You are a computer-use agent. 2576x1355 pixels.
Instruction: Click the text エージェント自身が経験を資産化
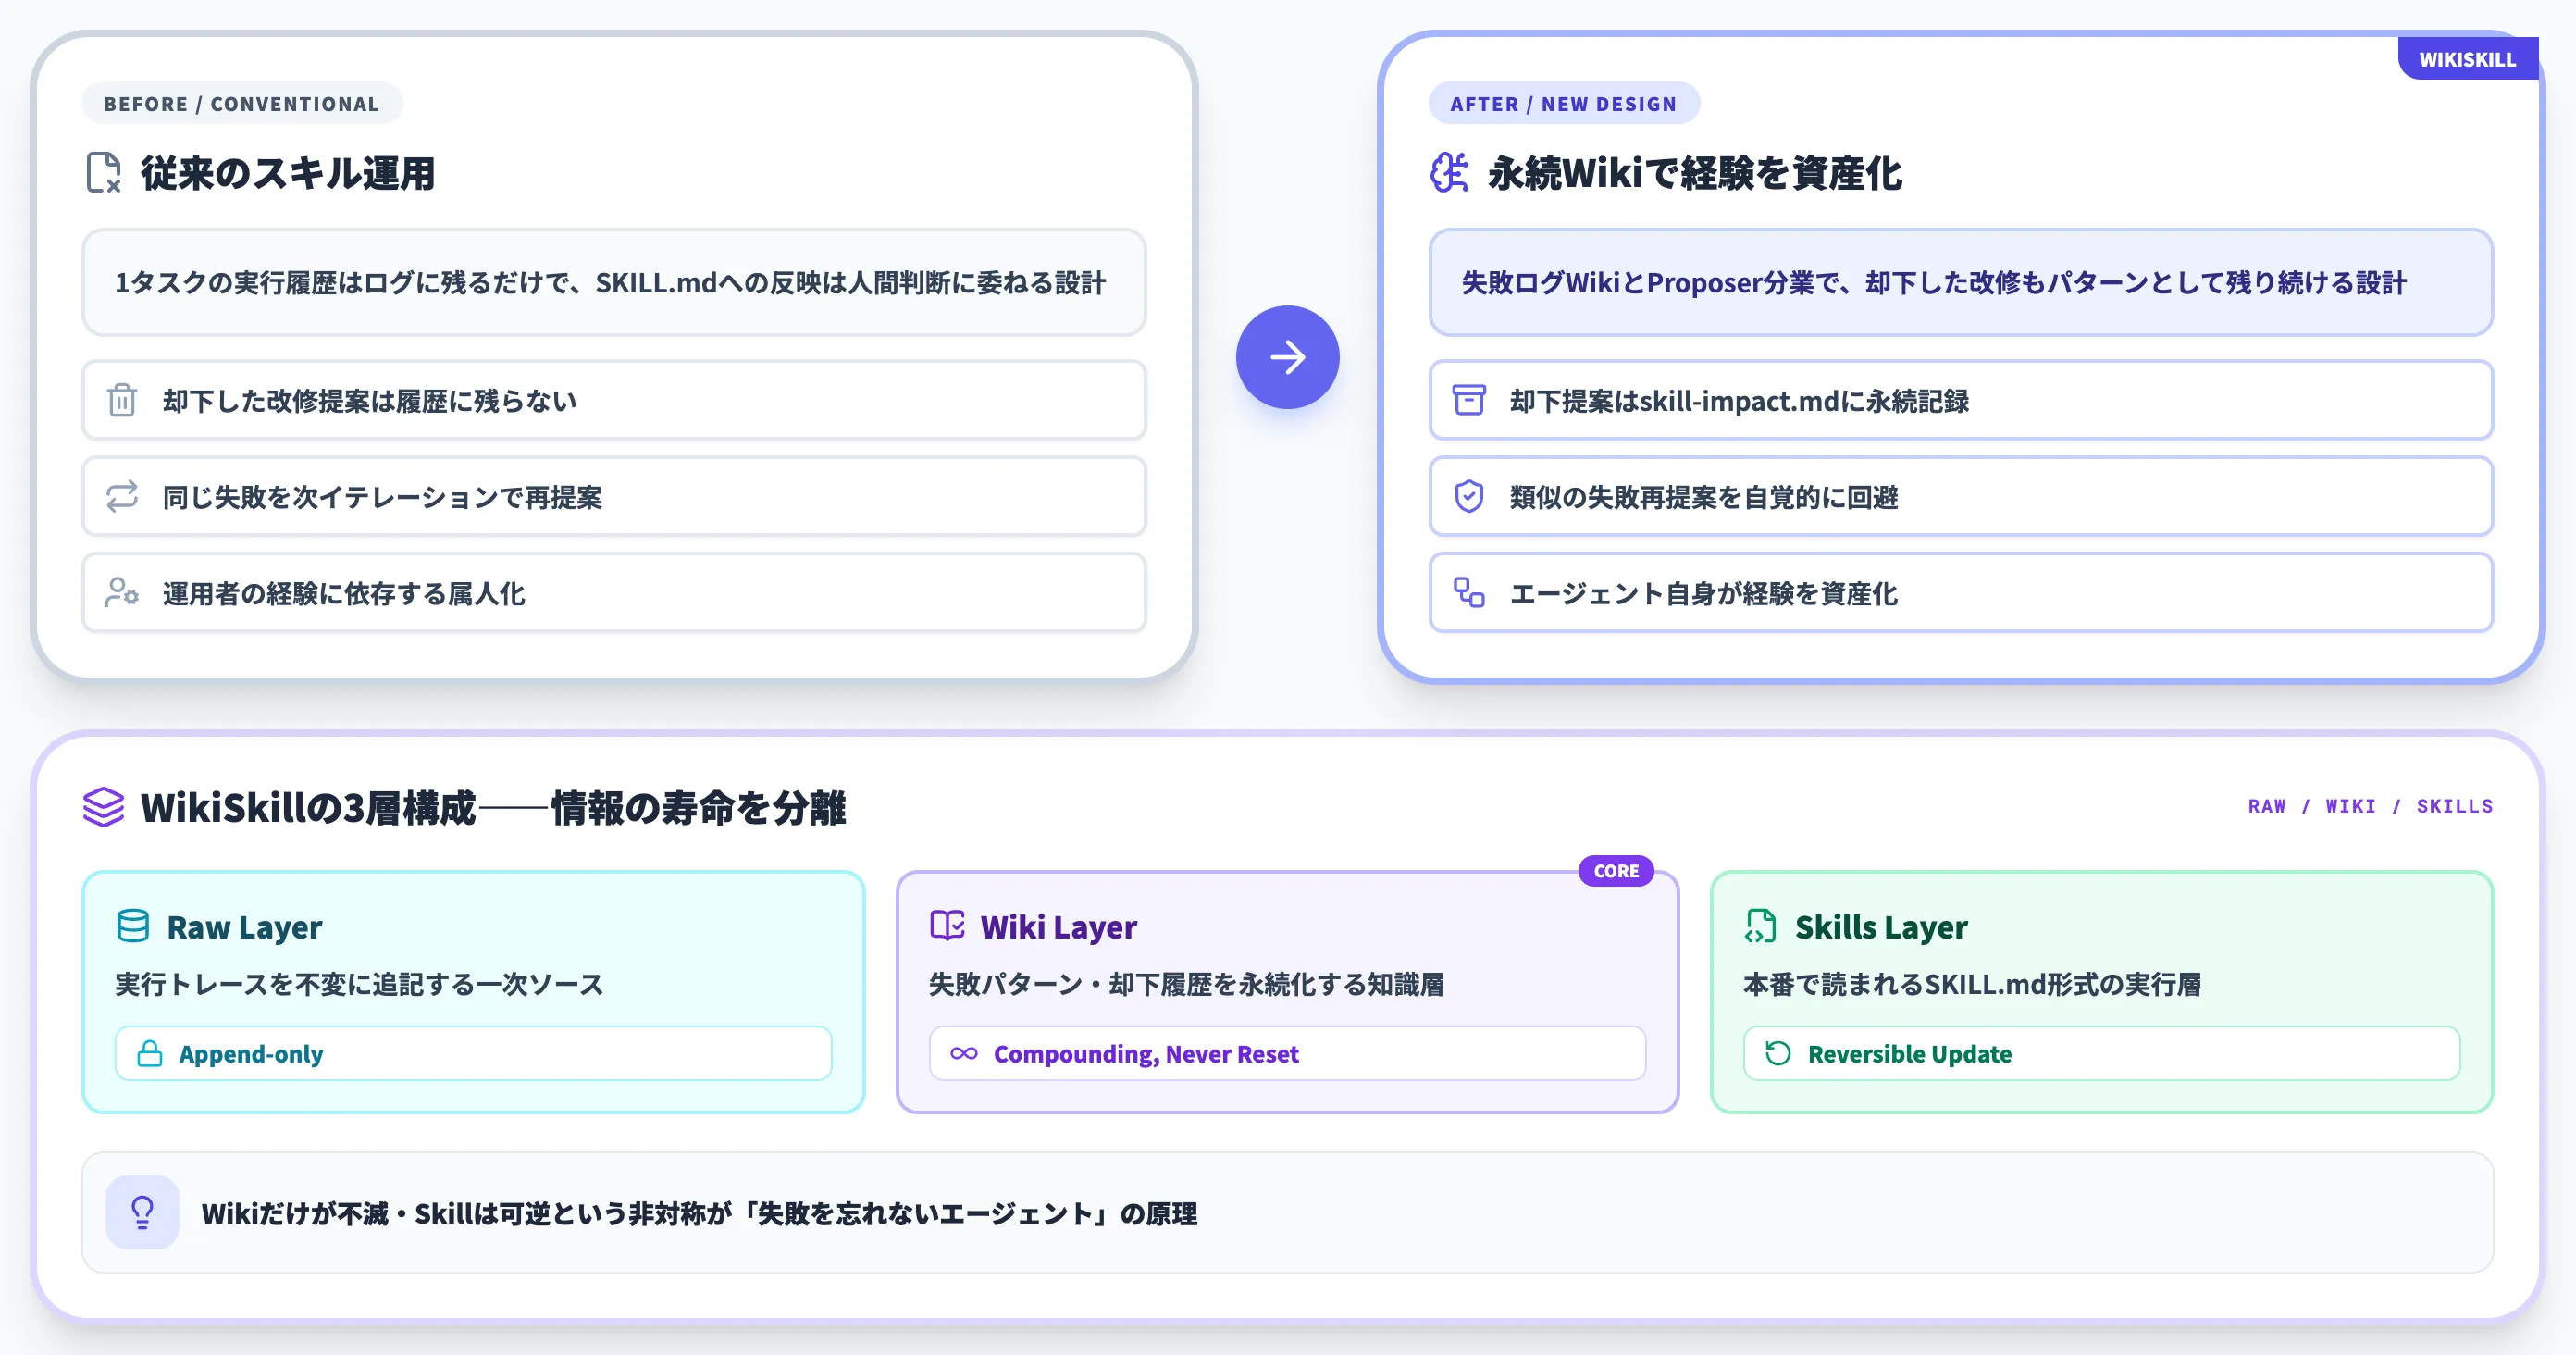(x=1703, y=594)
